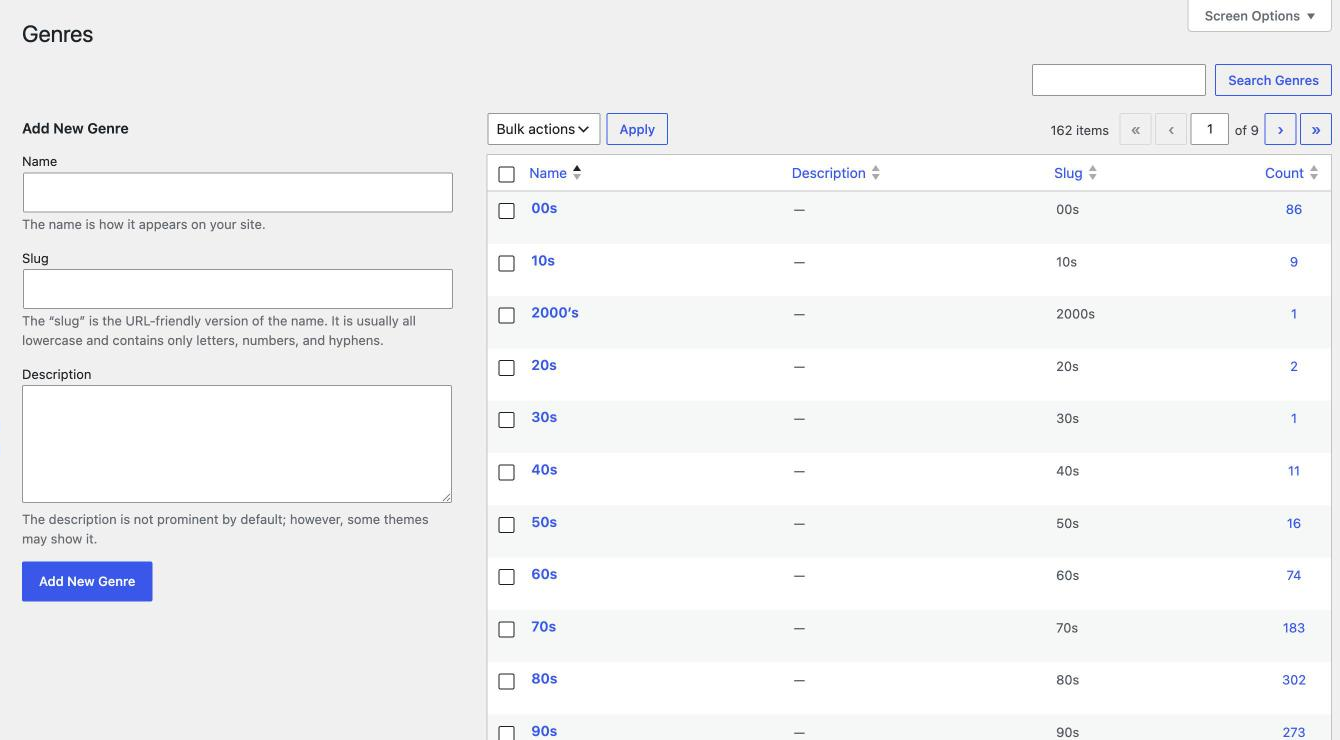Open the 40s genre link
The width and height of the screenshot is (1340, 740).
[544, 469]
